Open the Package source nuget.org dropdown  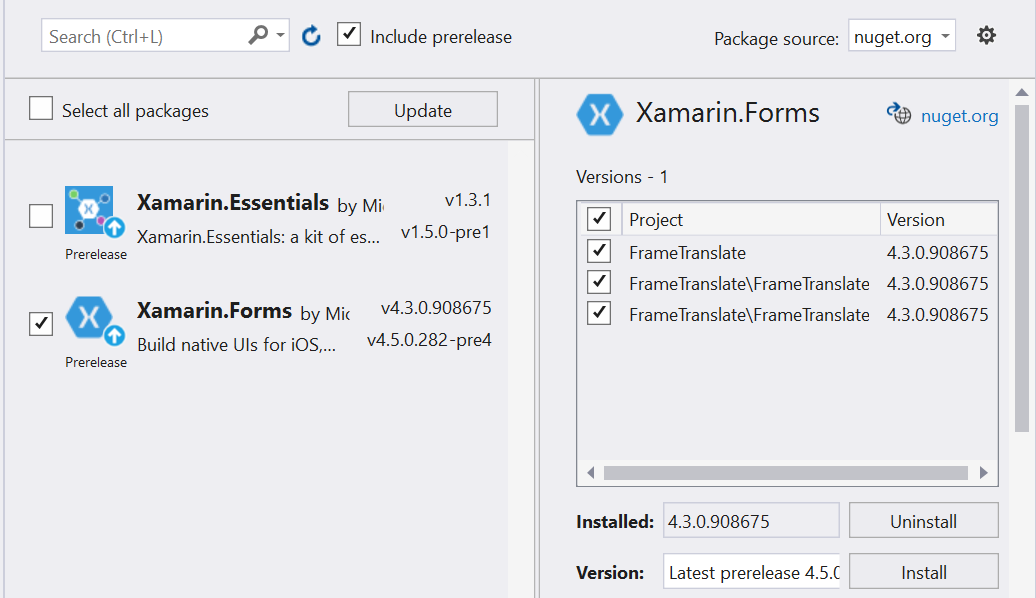901,36
